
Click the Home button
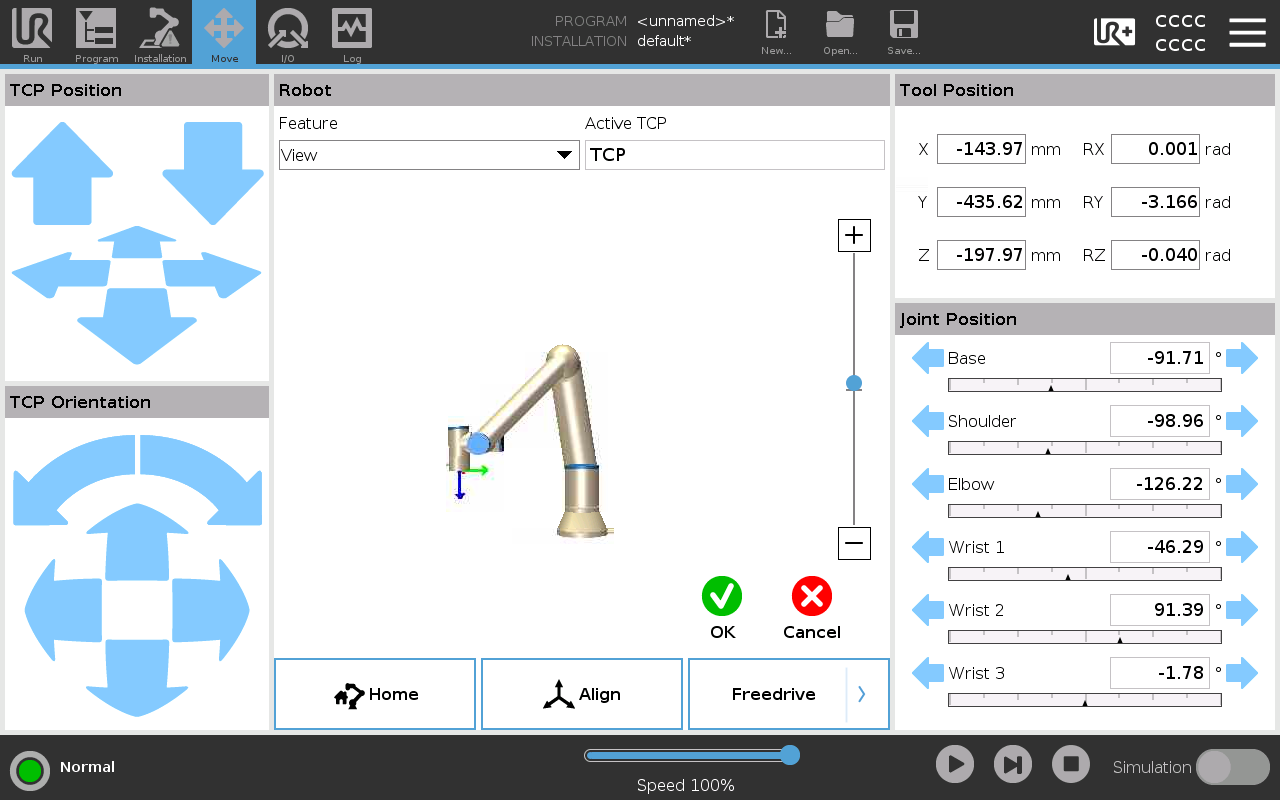pos(375,694)
